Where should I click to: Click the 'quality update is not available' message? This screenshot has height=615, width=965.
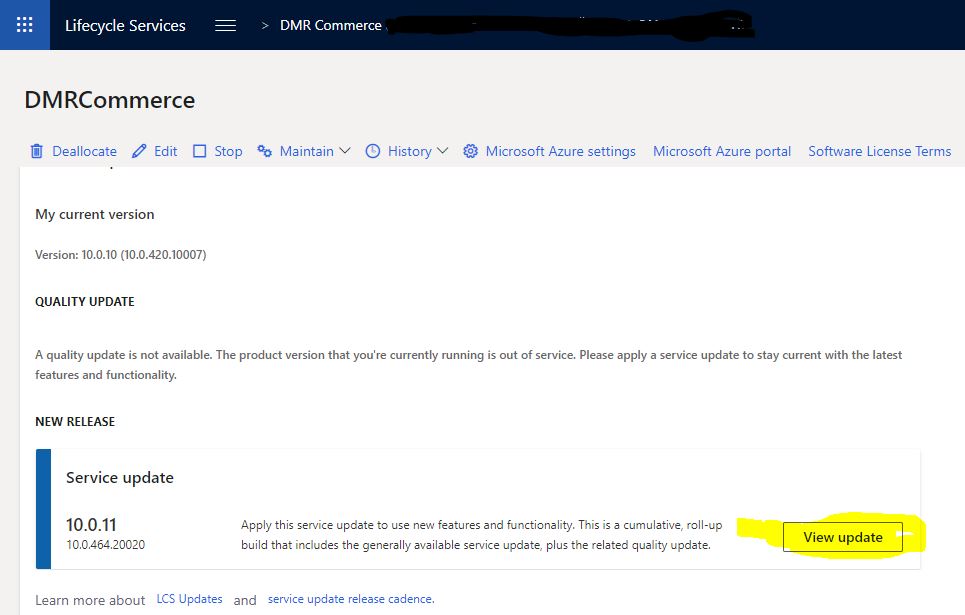468,364
